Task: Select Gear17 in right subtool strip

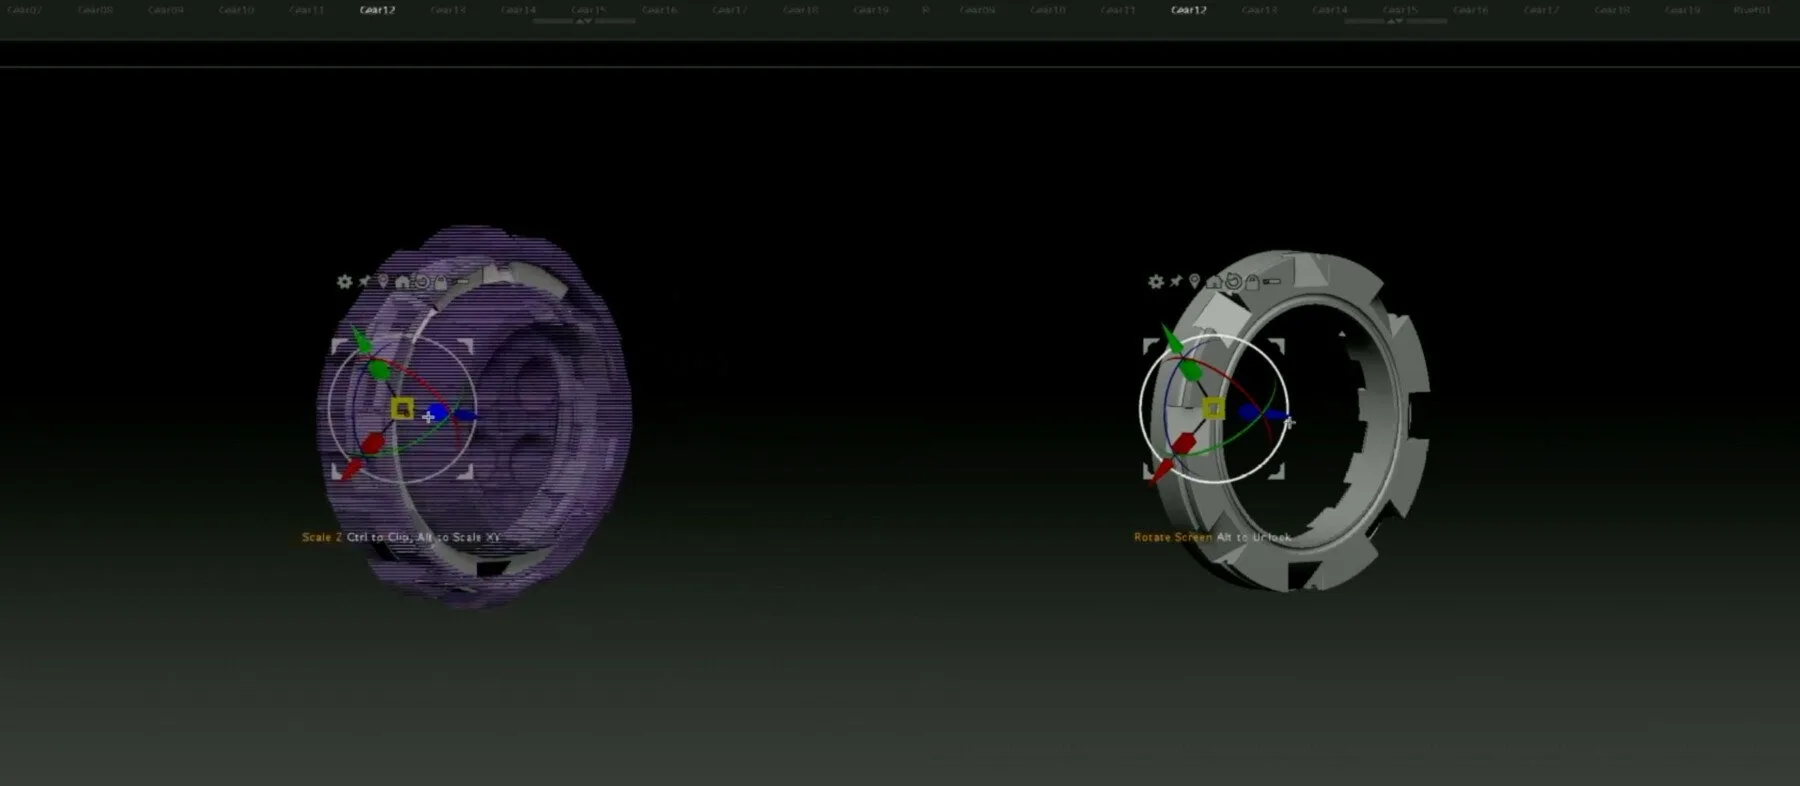Action: tap(1542, 10)
